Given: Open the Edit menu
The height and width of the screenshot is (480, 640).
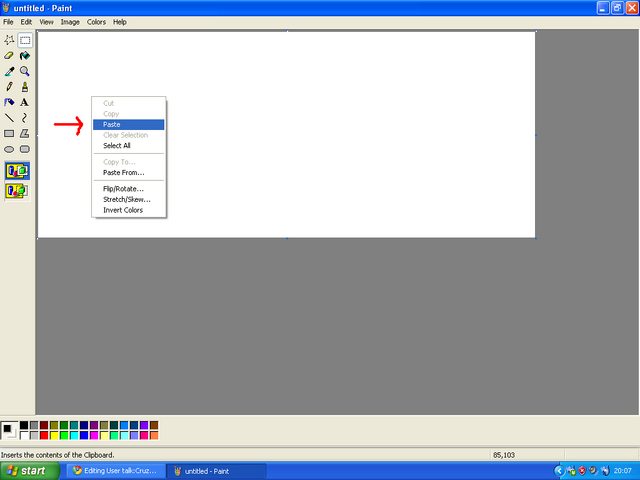Looking at the screenshot, I should point(26,22).
